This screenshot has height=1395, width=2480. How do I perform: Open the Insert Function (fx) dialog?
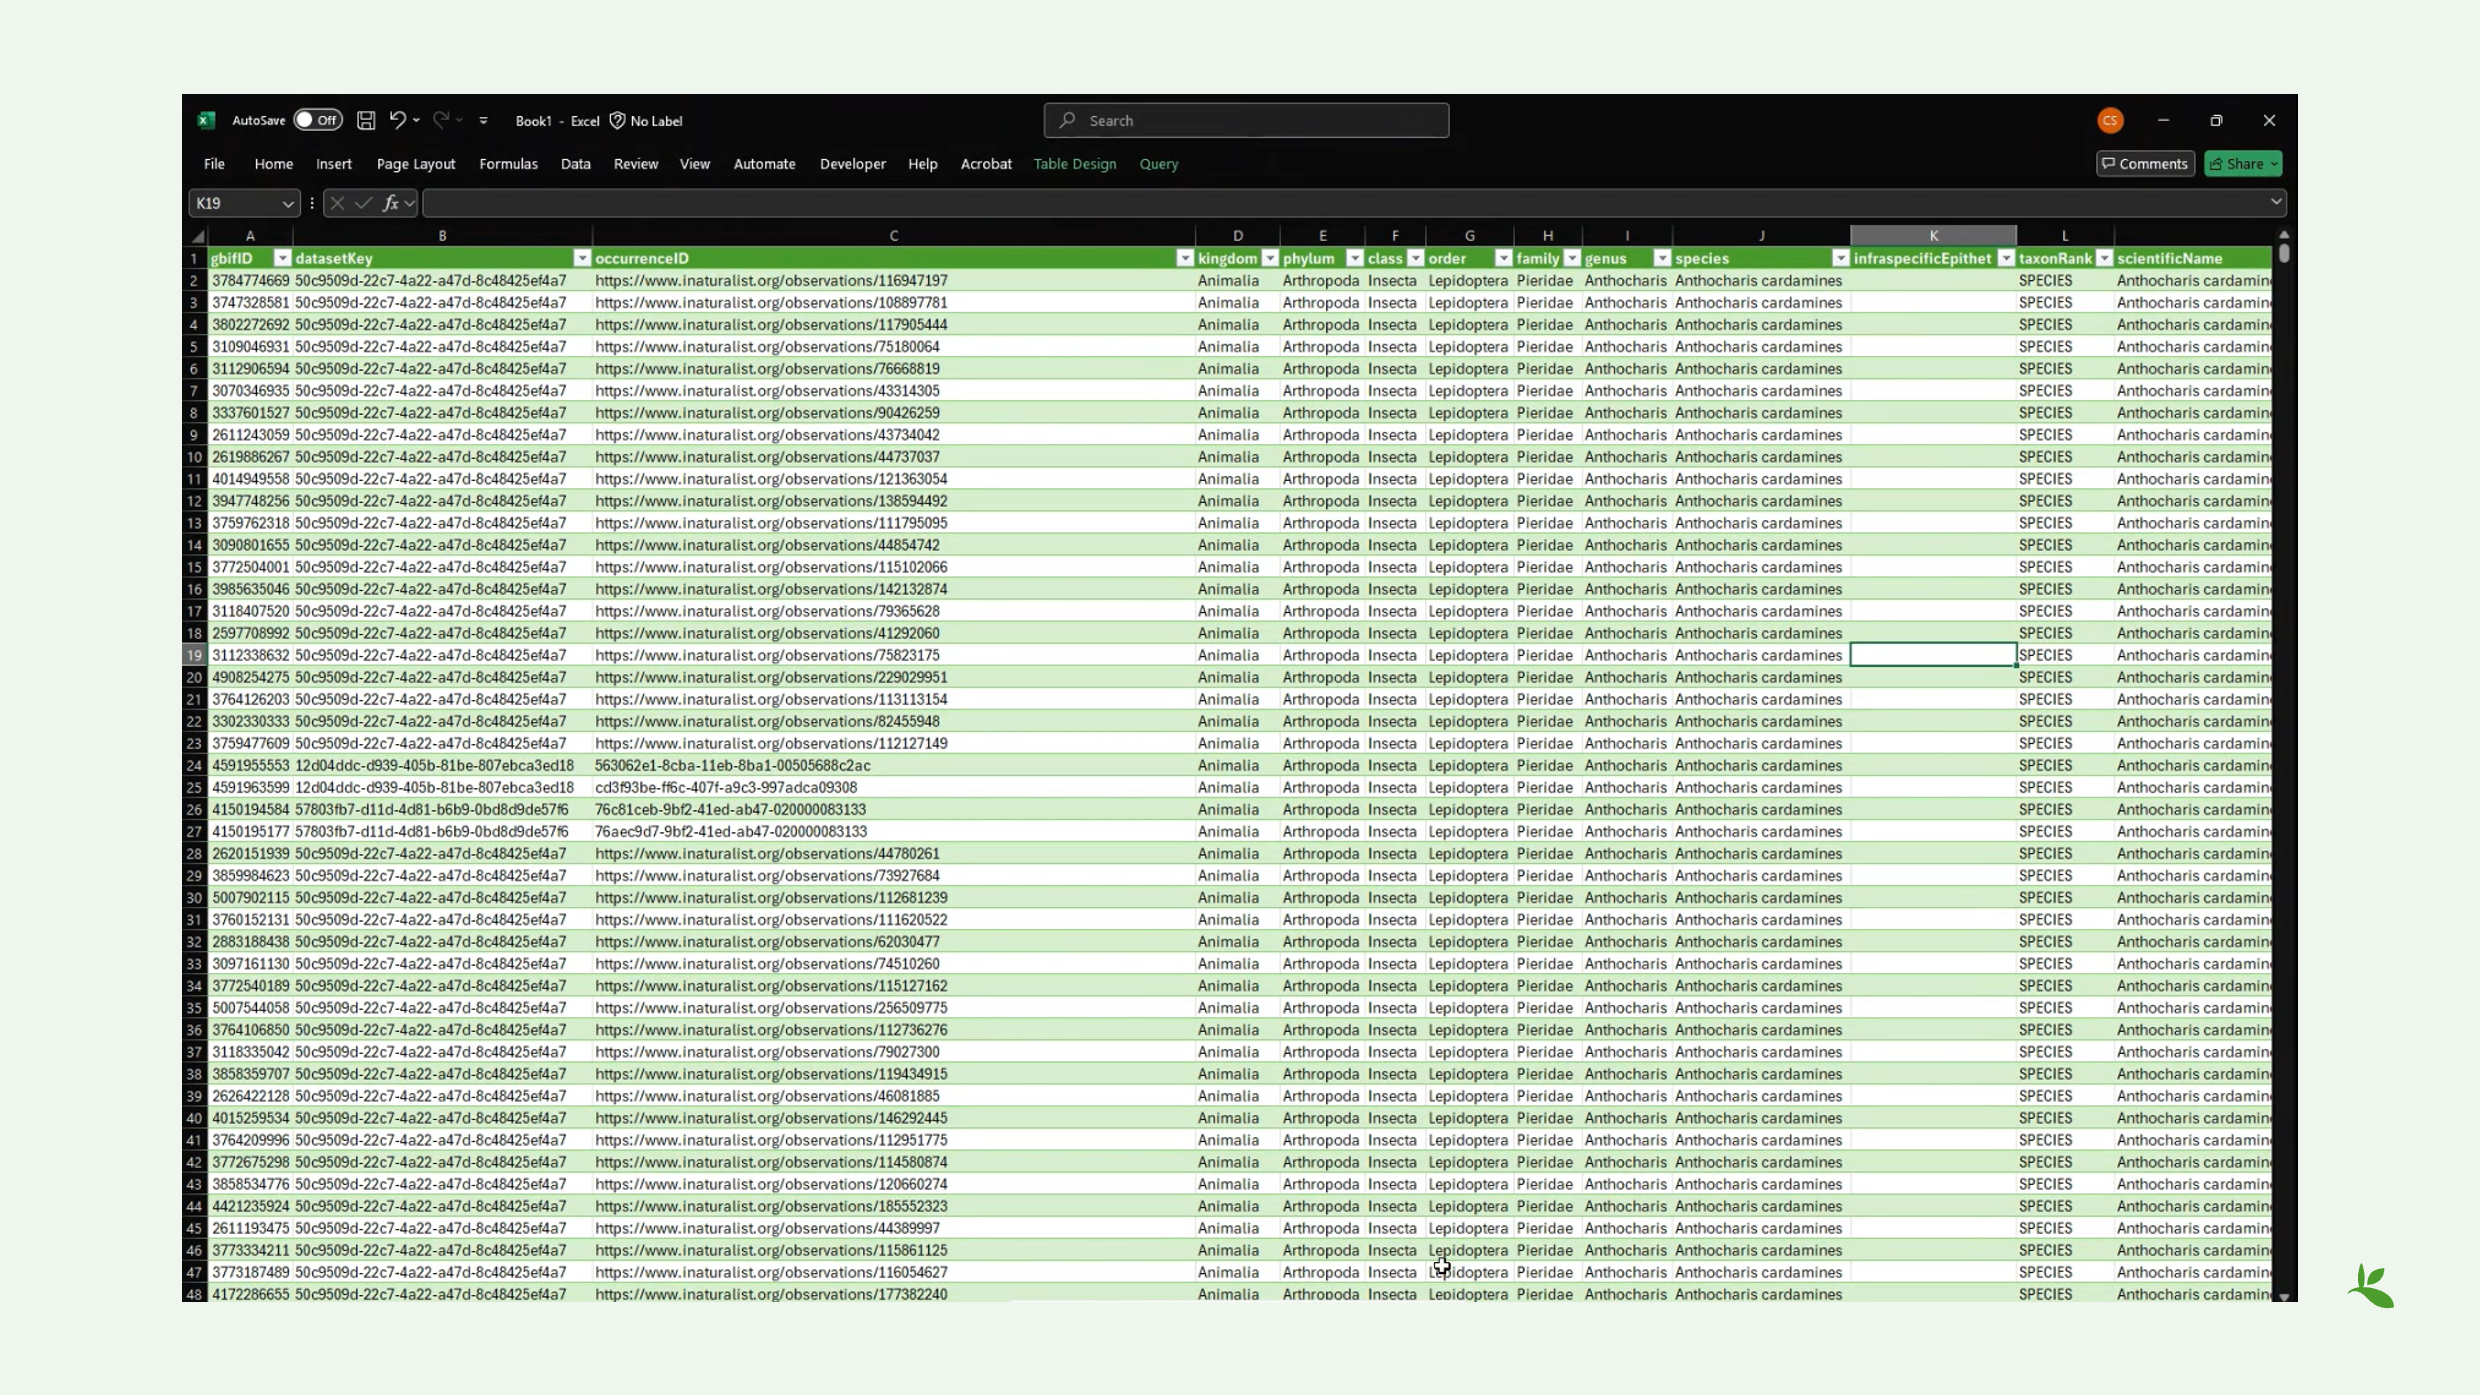pos(390,203)
